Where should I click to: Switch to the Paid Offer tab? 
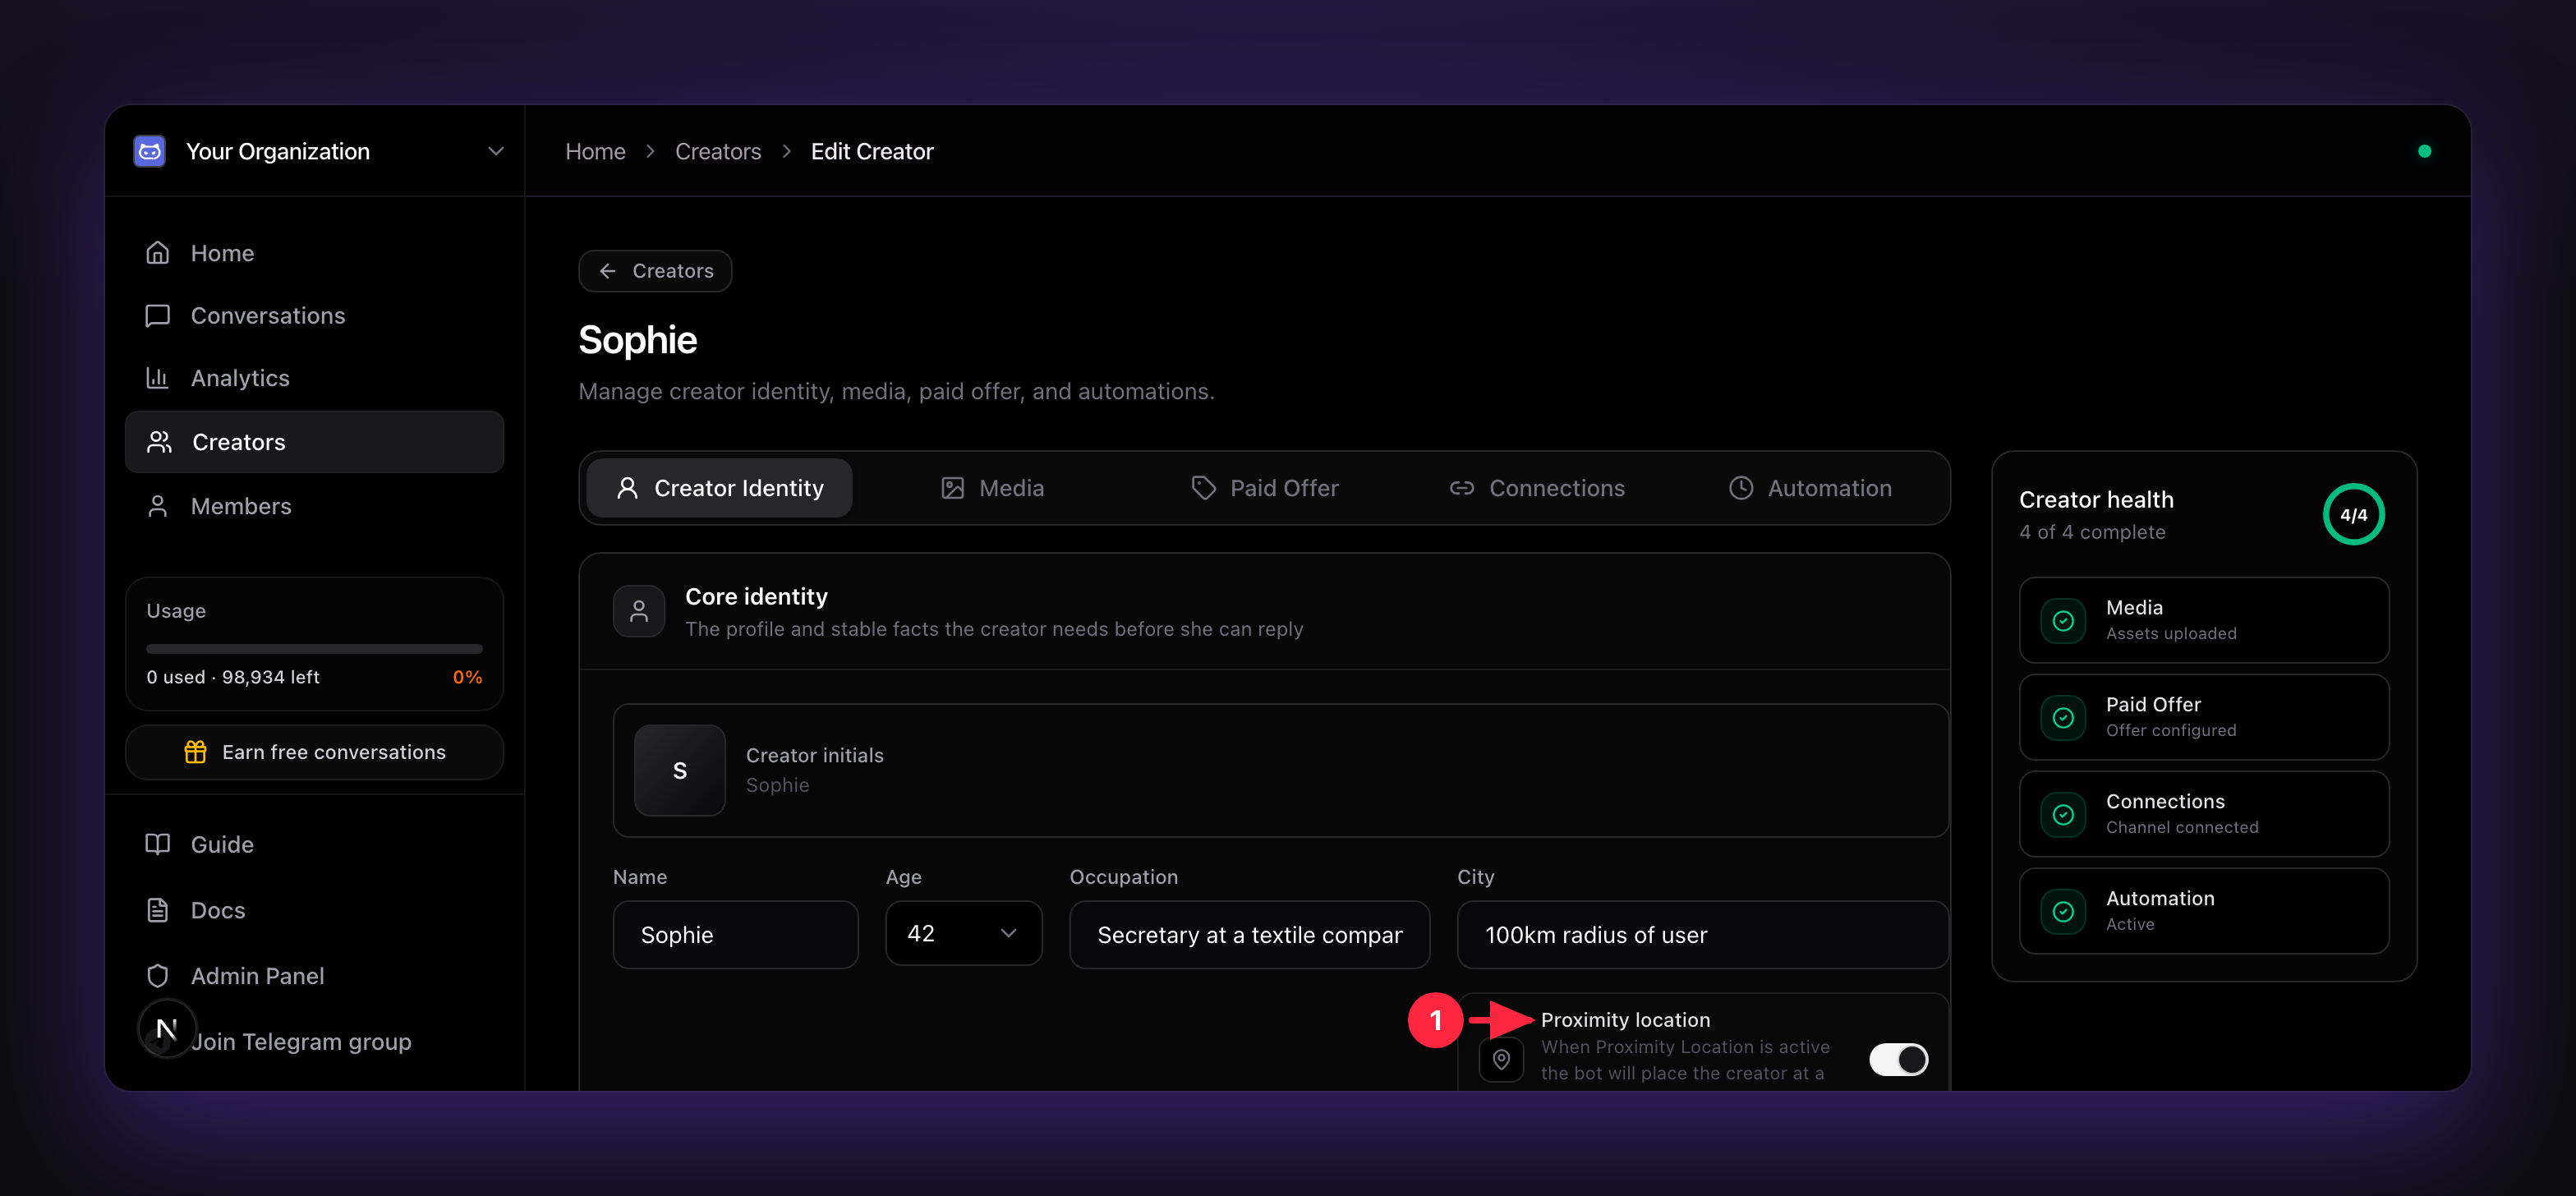click(x=1265, y=488)
